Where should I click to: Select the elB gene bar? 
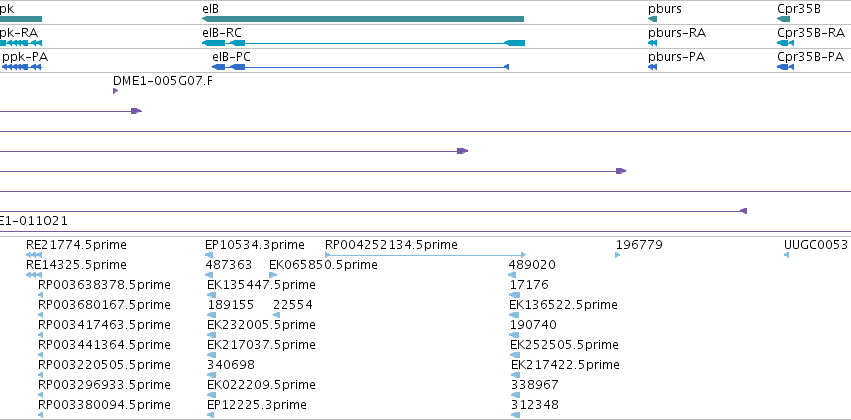coord(363,19)
